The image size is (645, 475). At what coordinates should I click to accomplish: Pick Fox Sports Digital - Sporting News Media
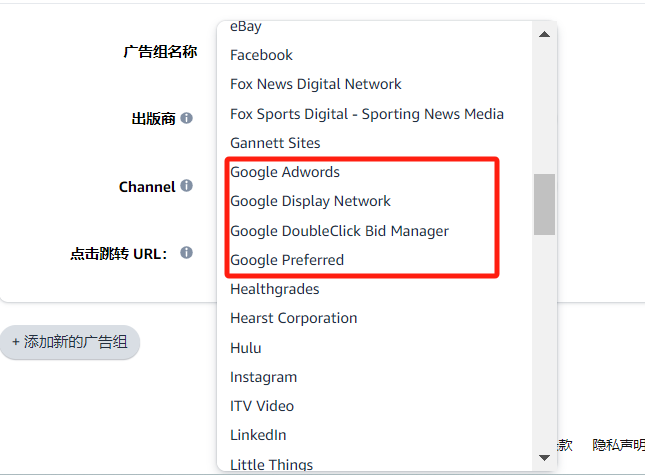coord(367,114)
